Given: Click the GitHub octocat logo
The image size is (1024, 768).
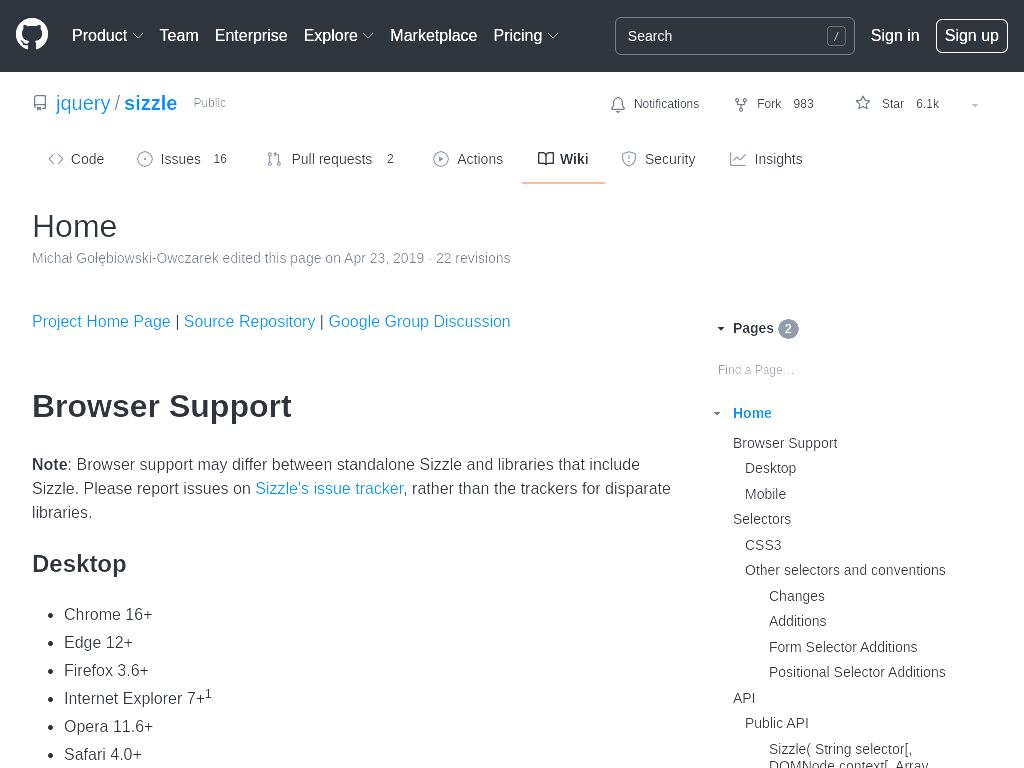Looking at the screenshot, I should click(32, 35).
